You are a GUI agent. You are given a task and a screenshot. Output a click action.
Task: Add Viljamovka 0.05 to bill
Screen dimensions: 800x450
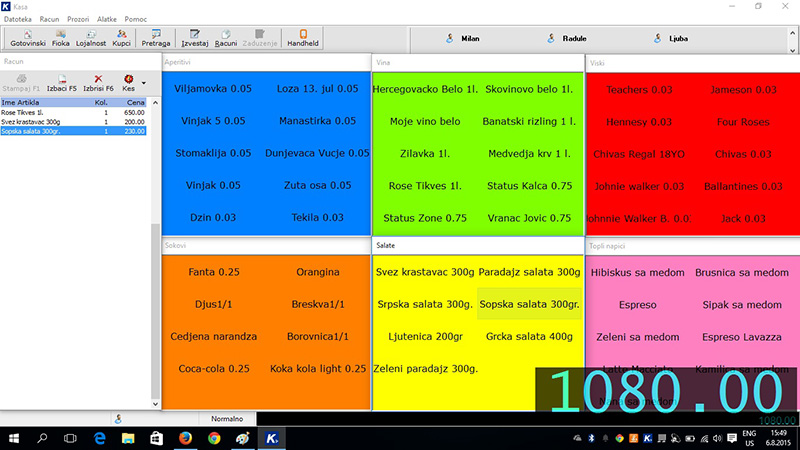[x=213, y=88]
